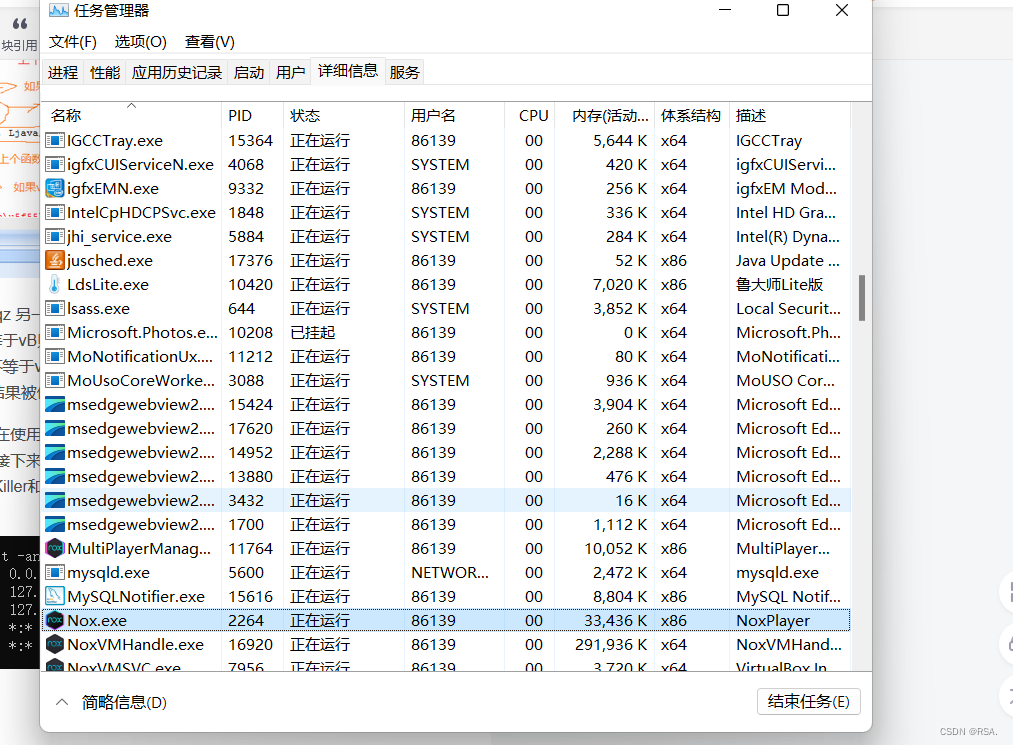1013x745 pixels.
Task: Click memory value 5,644 K
Action: pos(620,140)
